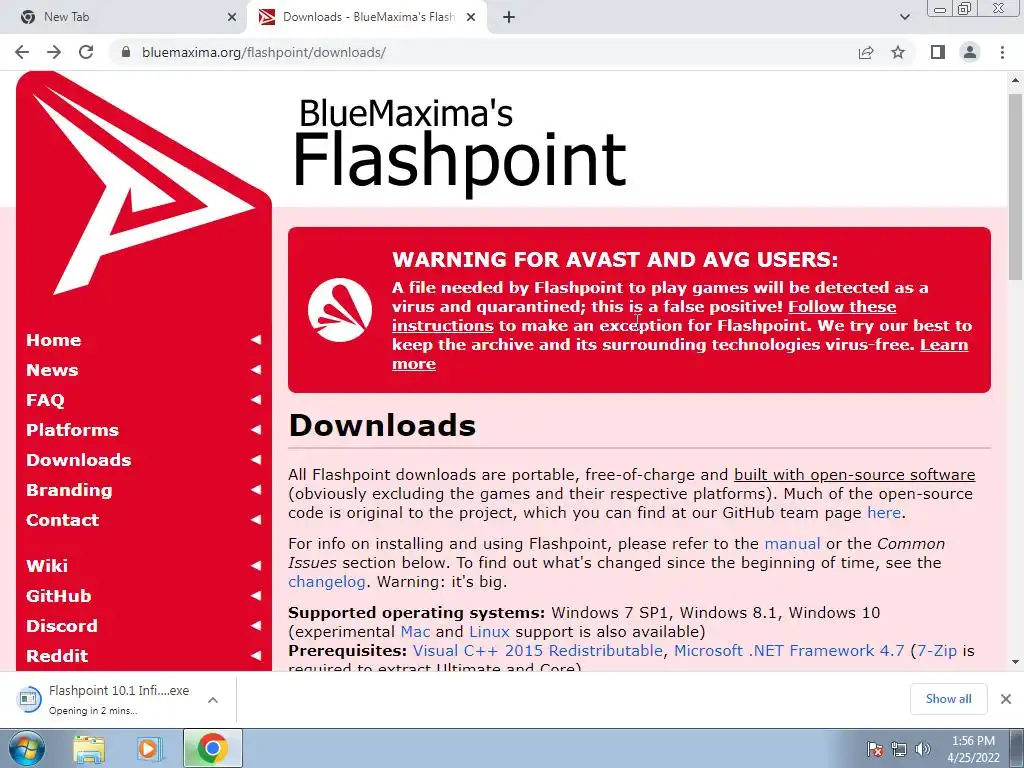Open the side panel icon
The image size is (1024, 768).
tap(938, 52)
